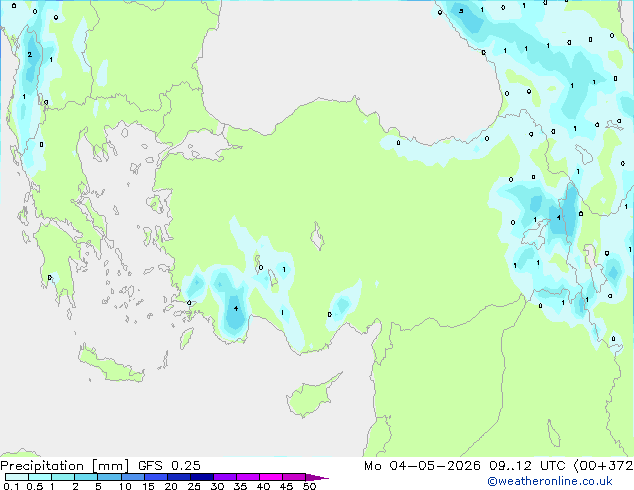The image size is (634, 490).
Task: Pick the 5–10 mm legend swatch
Action: [x=109, y=477]
